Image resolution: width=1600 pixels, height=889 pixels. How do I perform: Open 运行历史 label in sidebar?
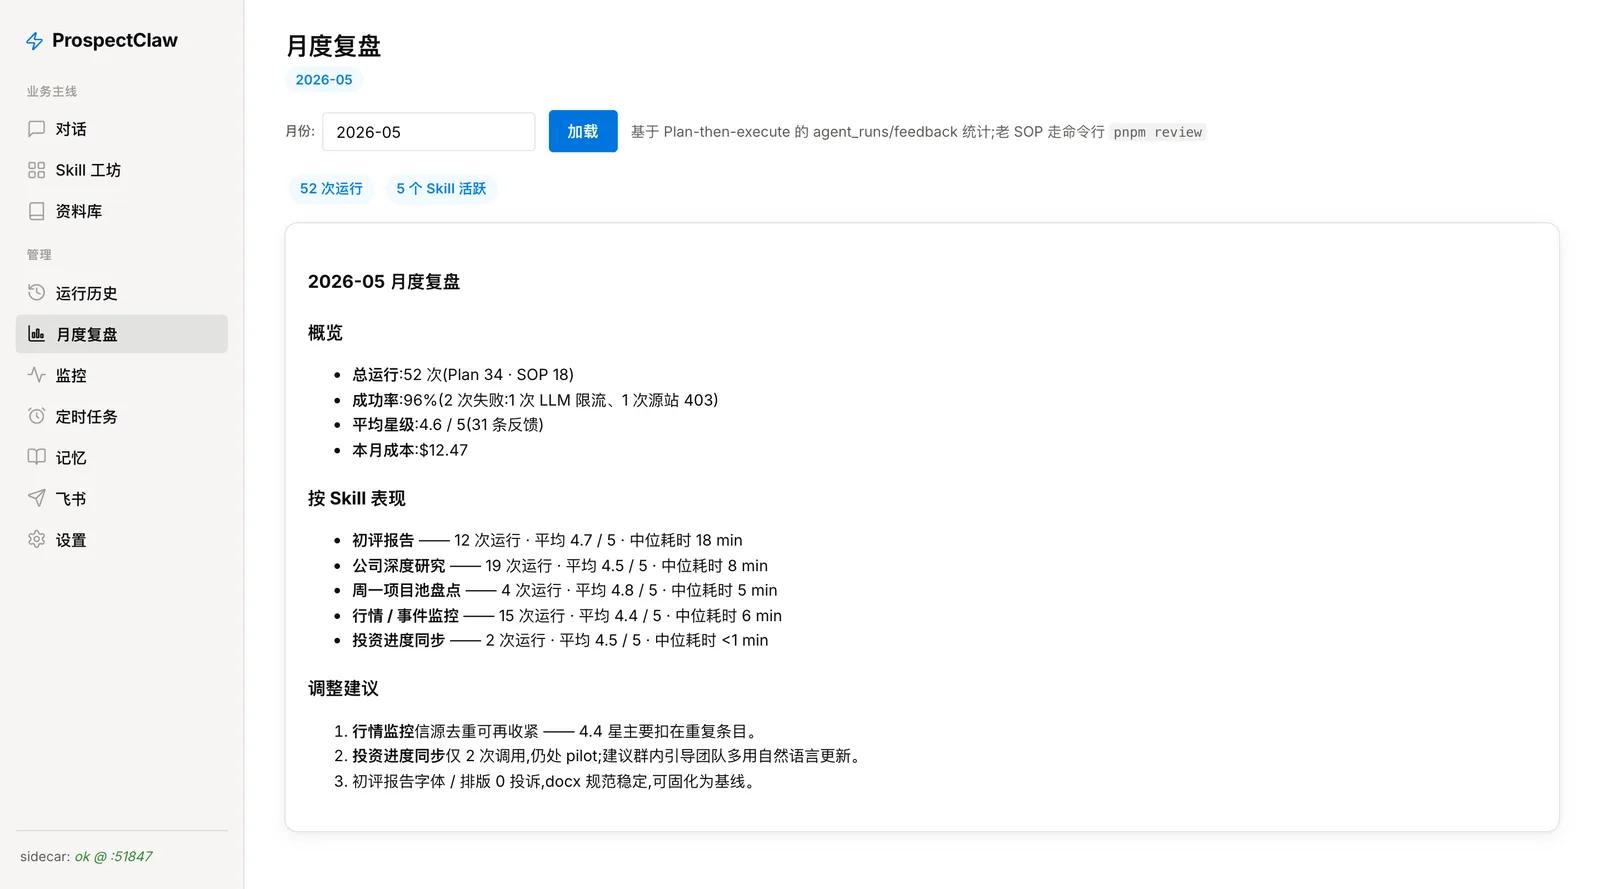pos(87,293)
